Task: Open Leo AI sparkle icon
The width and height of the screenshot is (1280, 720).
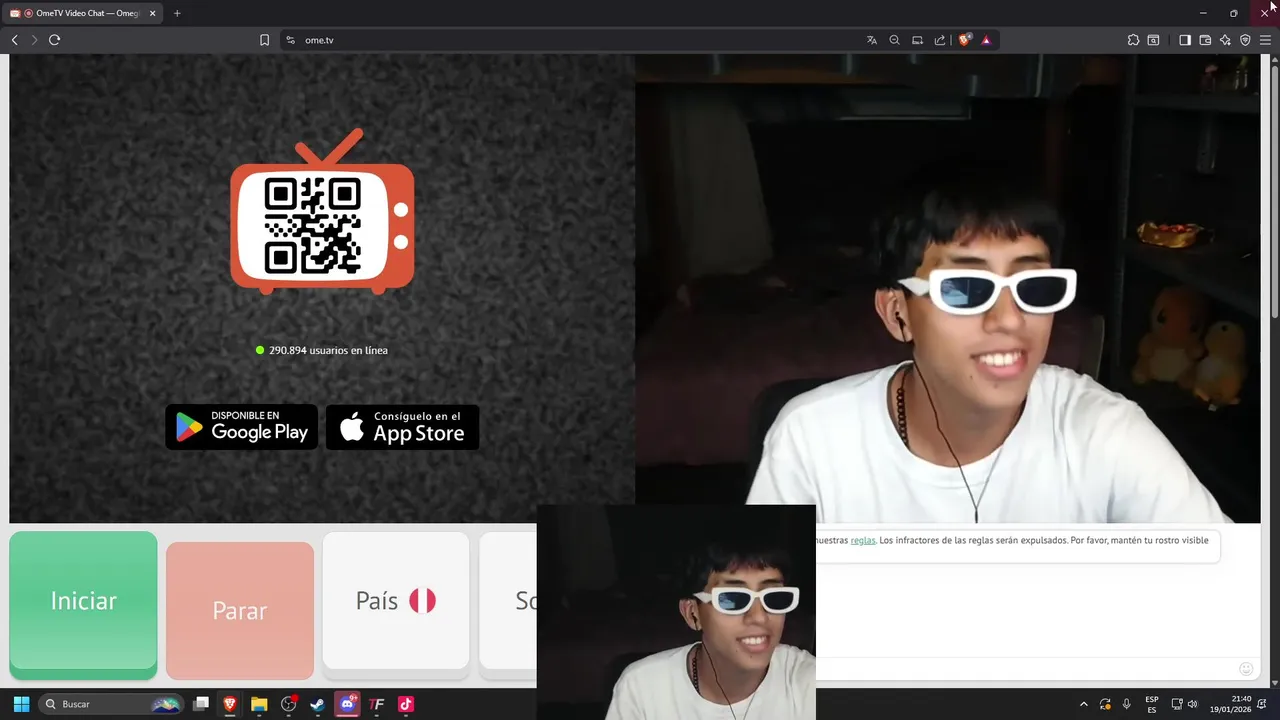Action: (x=1225, y=40)
